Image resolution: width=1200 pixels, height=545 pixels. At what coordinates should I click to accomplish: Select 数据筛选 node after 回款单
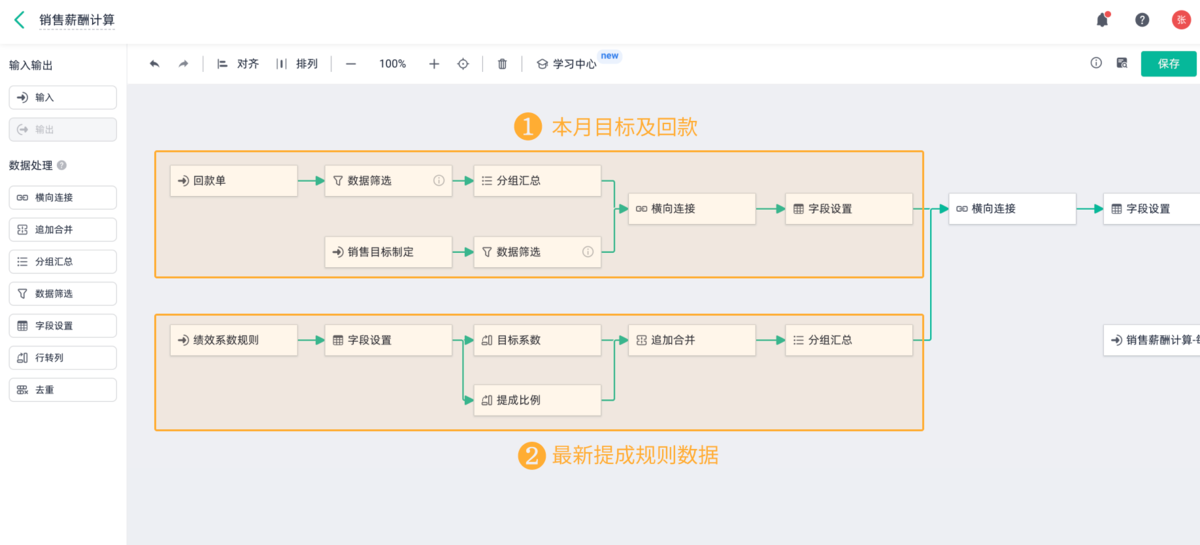[x=388, y=181]
